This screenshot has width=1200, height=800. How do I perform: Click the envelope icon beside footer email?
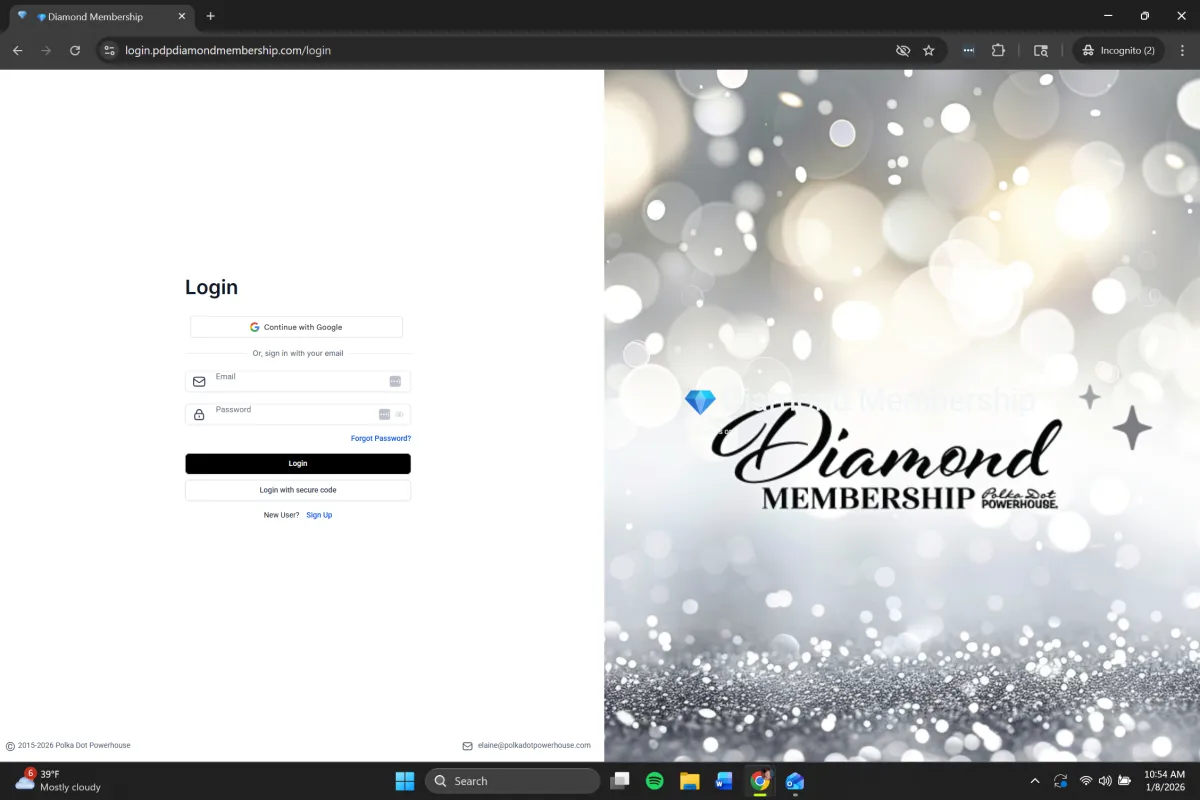click(467, 746)
